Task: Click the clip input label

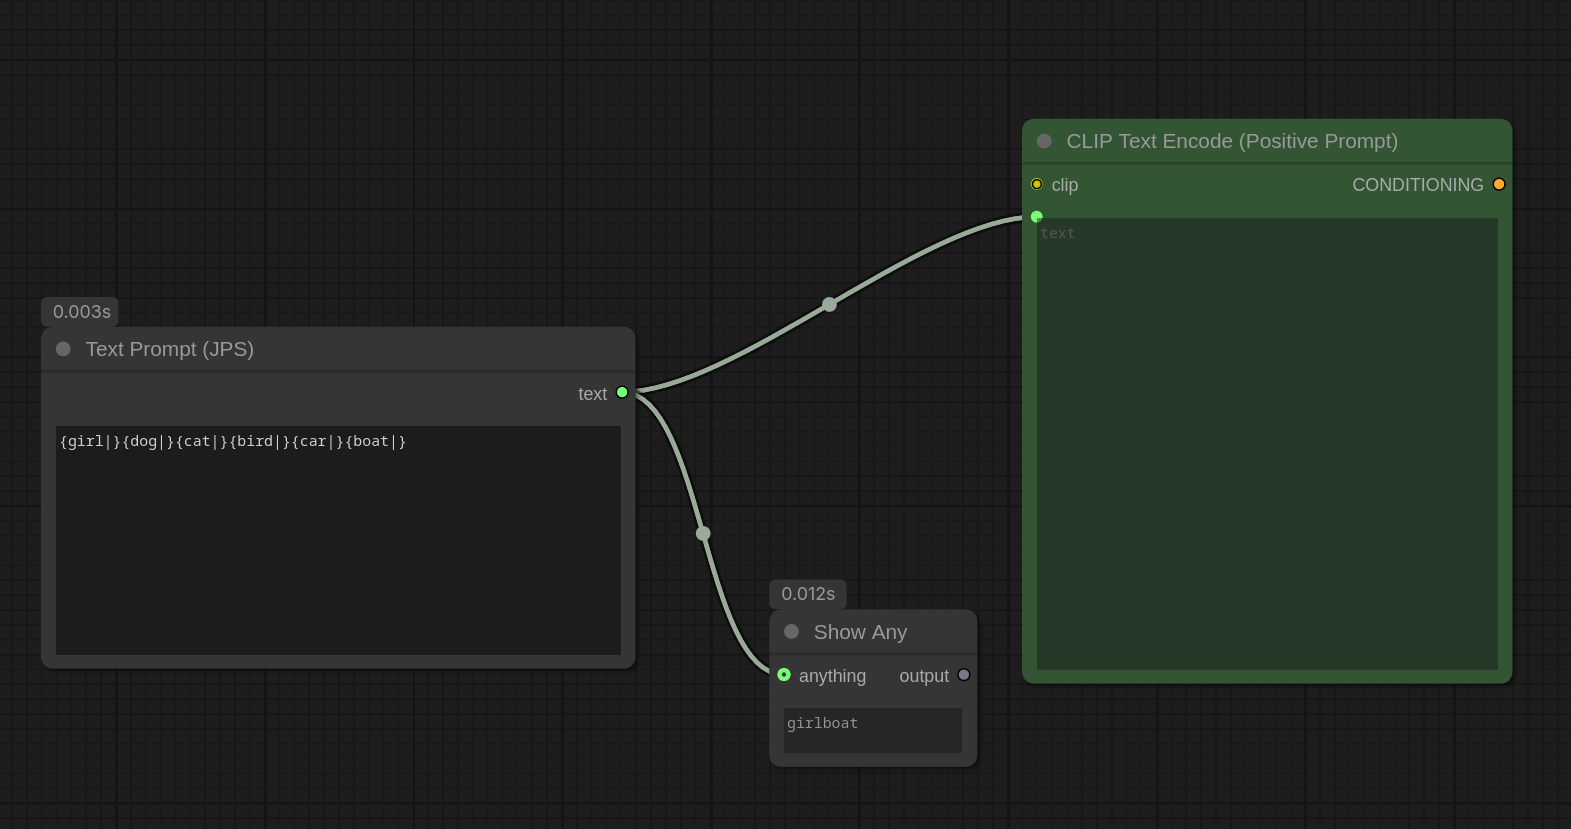Action: (x=1065, y=185)
